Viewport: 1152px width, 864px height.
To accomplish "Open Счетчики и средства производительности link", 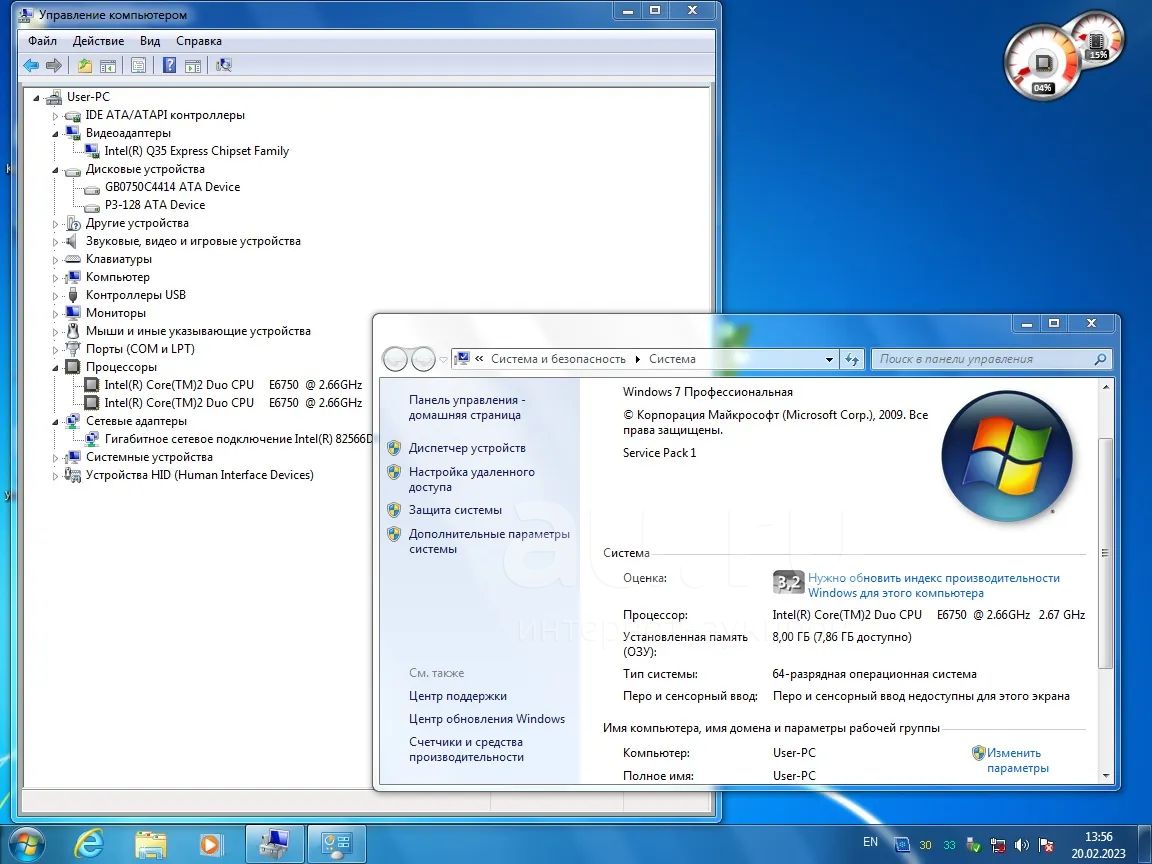I will pos(467,749).
